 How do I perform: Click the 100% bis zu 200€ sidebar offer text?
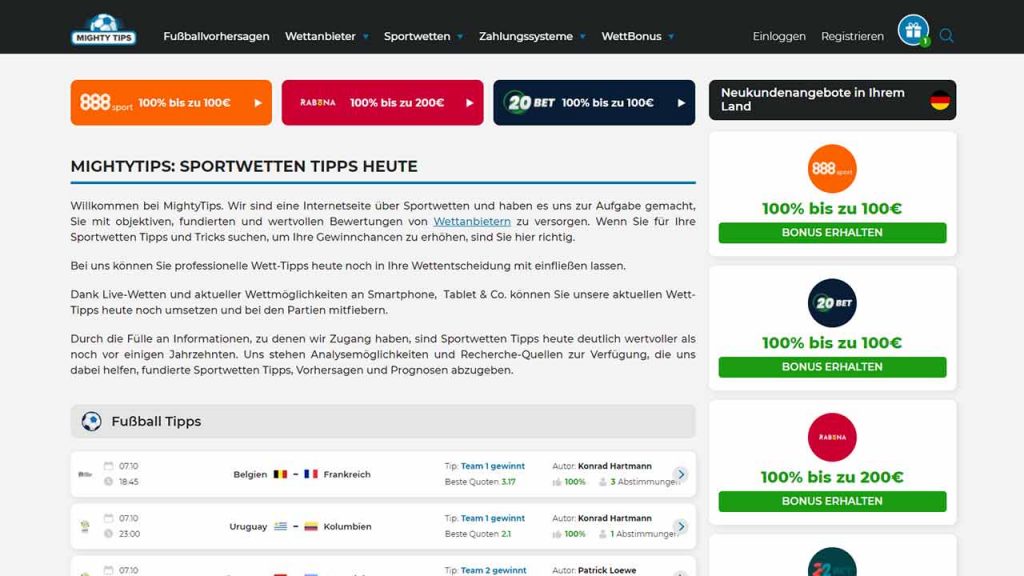click(x=832, y=477)
